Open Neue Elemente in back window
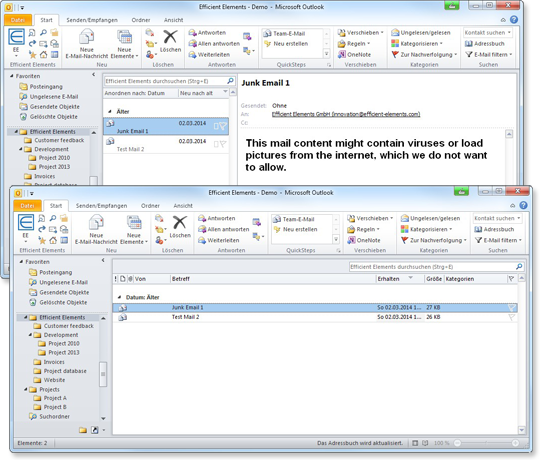Viewport: 541px width, 460px height. pyautogui.click(x=124, y=43)
